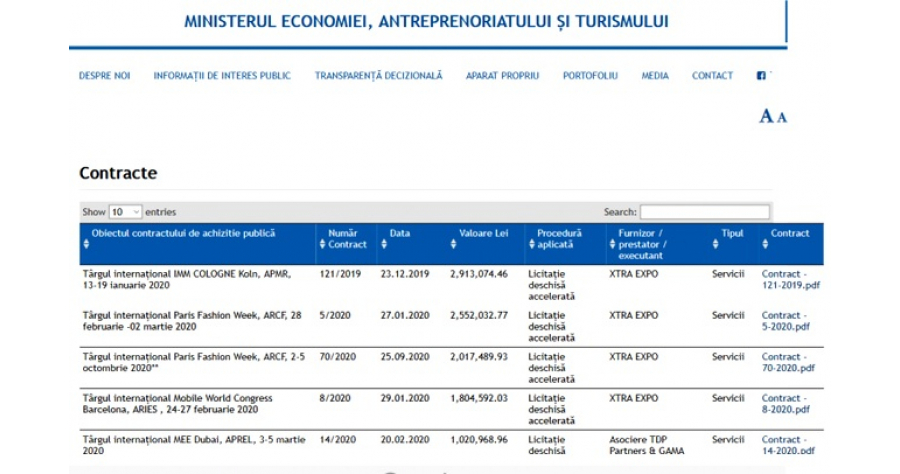Screen dimensions: 900x474
Task: Select contract number 121/2019 cell
Action: click(x=340, y=274)
